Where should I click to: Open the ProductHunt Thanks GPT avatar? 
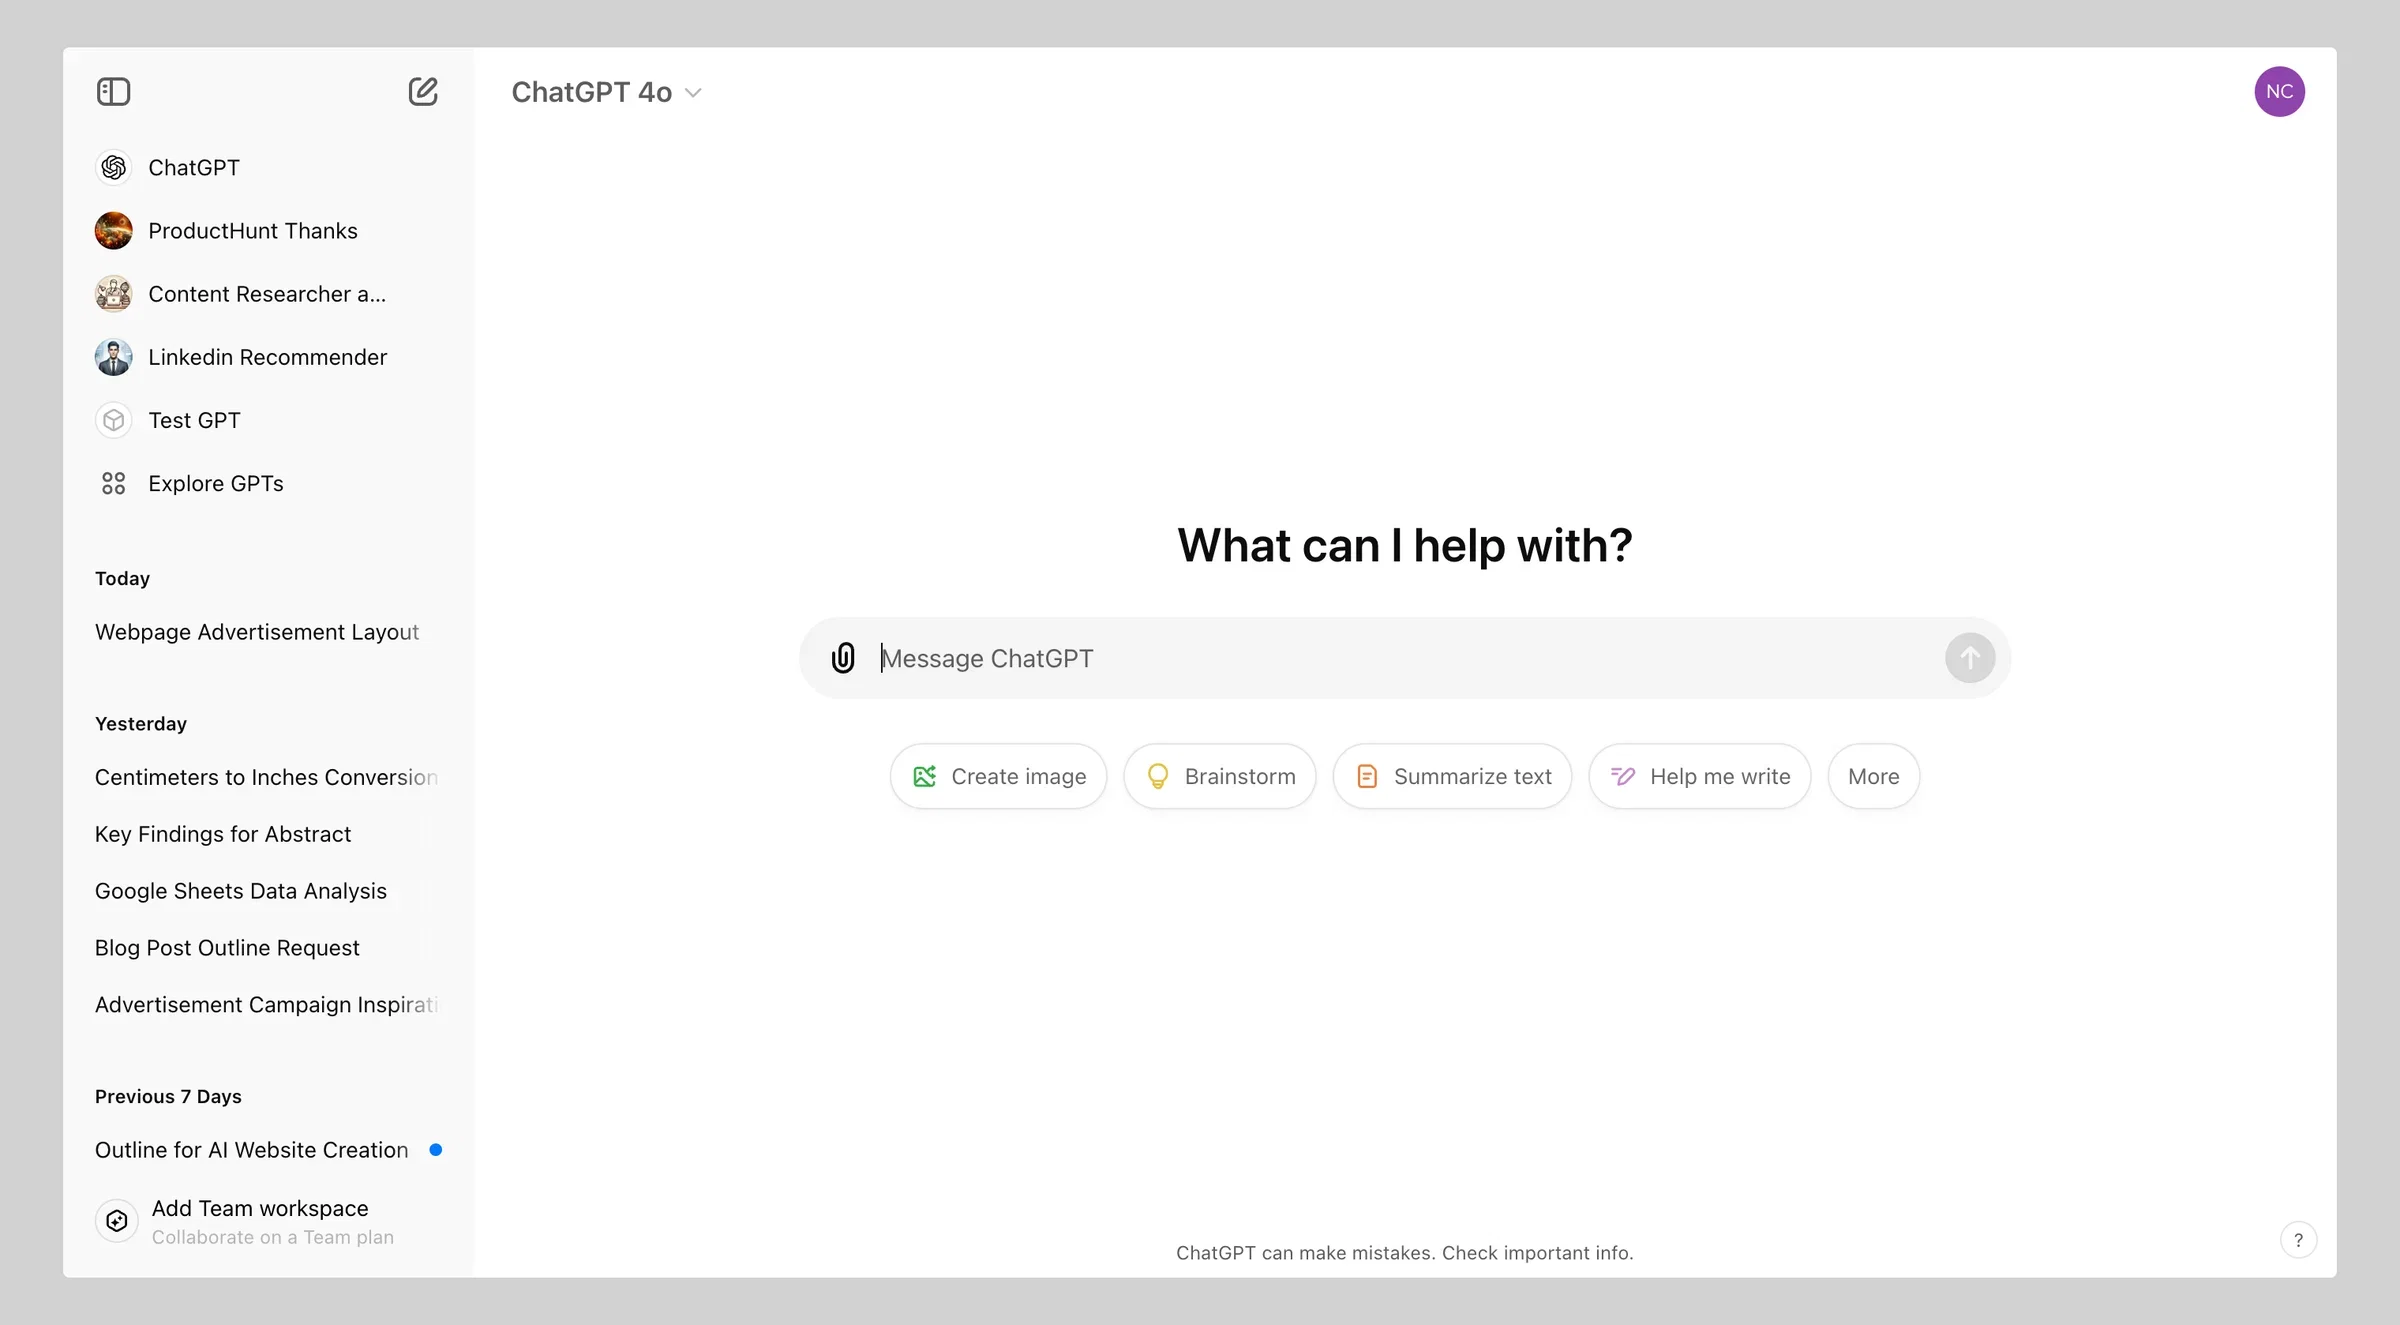pos(113,231)
